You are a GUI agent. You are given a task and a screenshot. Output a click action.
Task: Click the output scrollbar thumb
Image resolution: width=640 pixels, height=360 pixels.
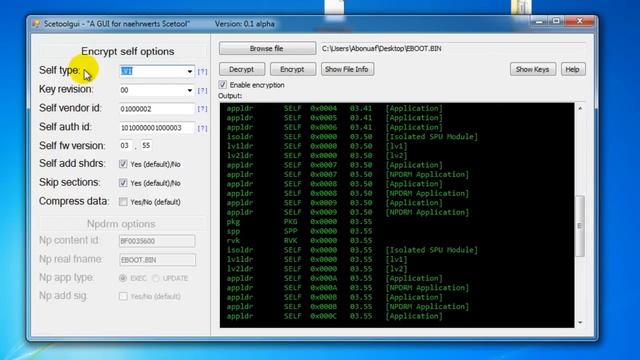pos(580,226)
